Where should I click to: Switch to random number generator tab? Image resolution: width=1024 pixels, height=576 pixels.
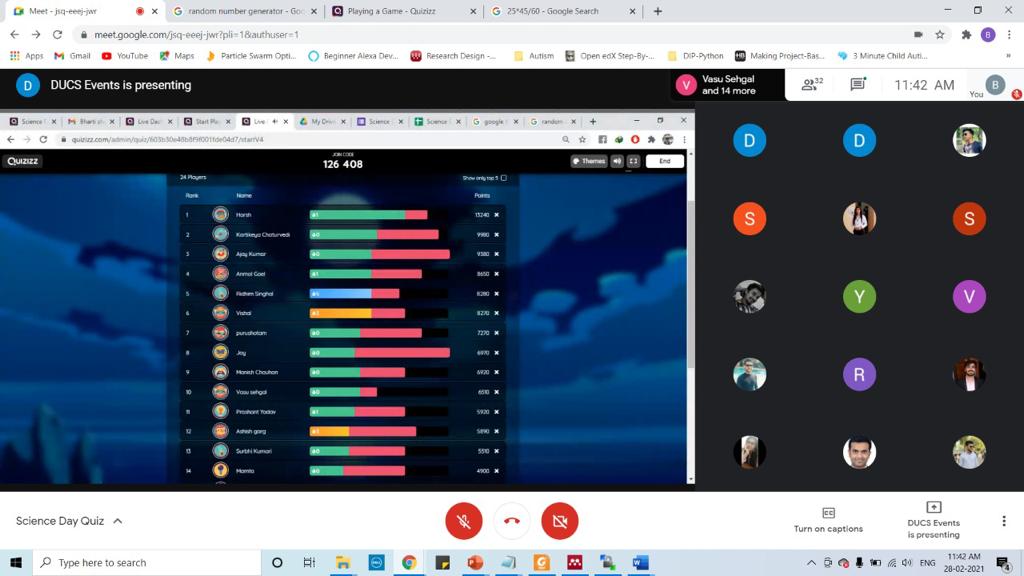(239, 11)
